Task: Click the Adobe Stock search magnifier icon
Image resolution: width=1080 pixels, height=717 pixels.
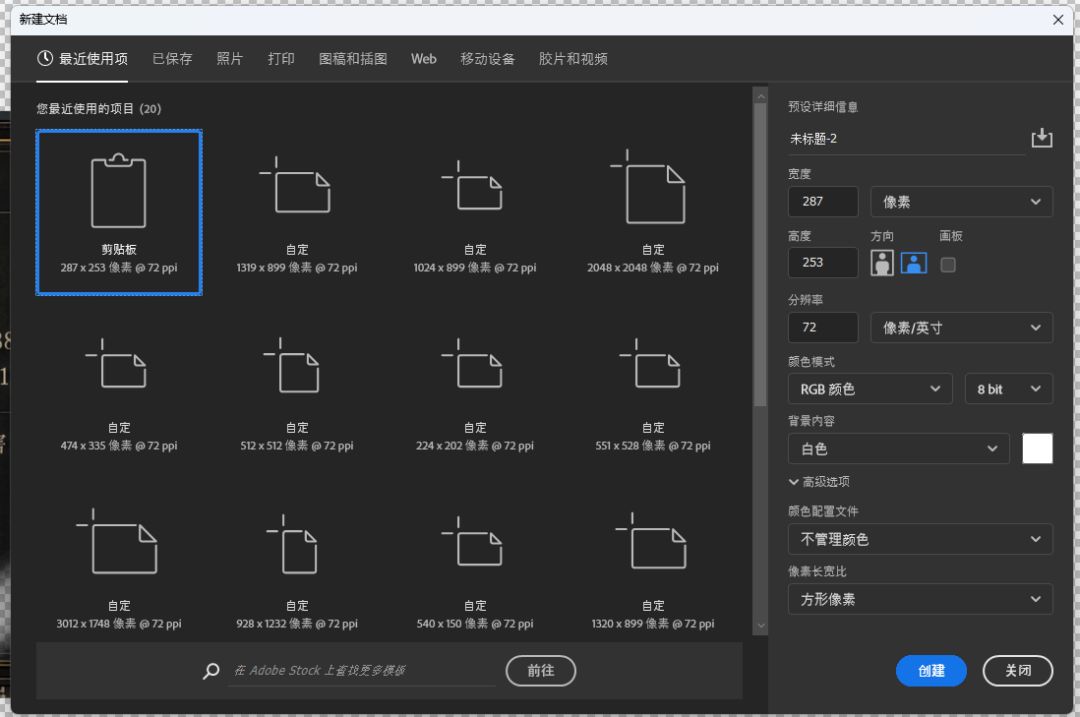Action: pos(211,671)
